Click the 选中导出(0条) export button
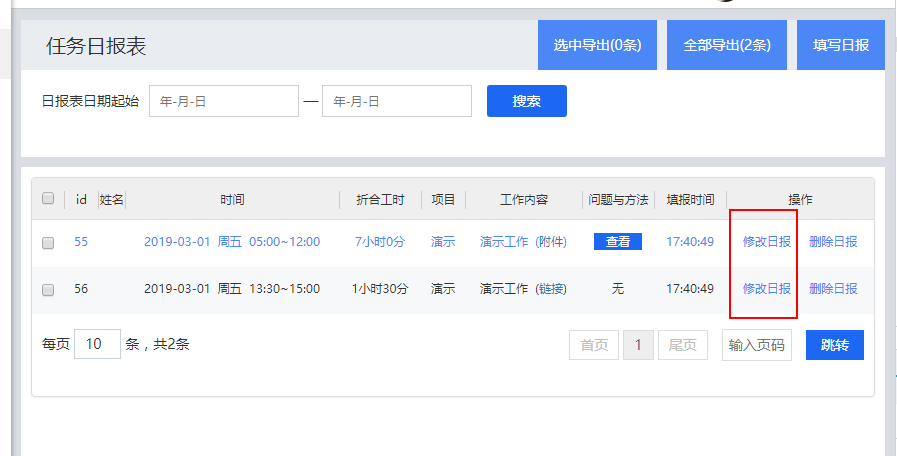This screenshot has height=456, width=897. pos(597,45)
